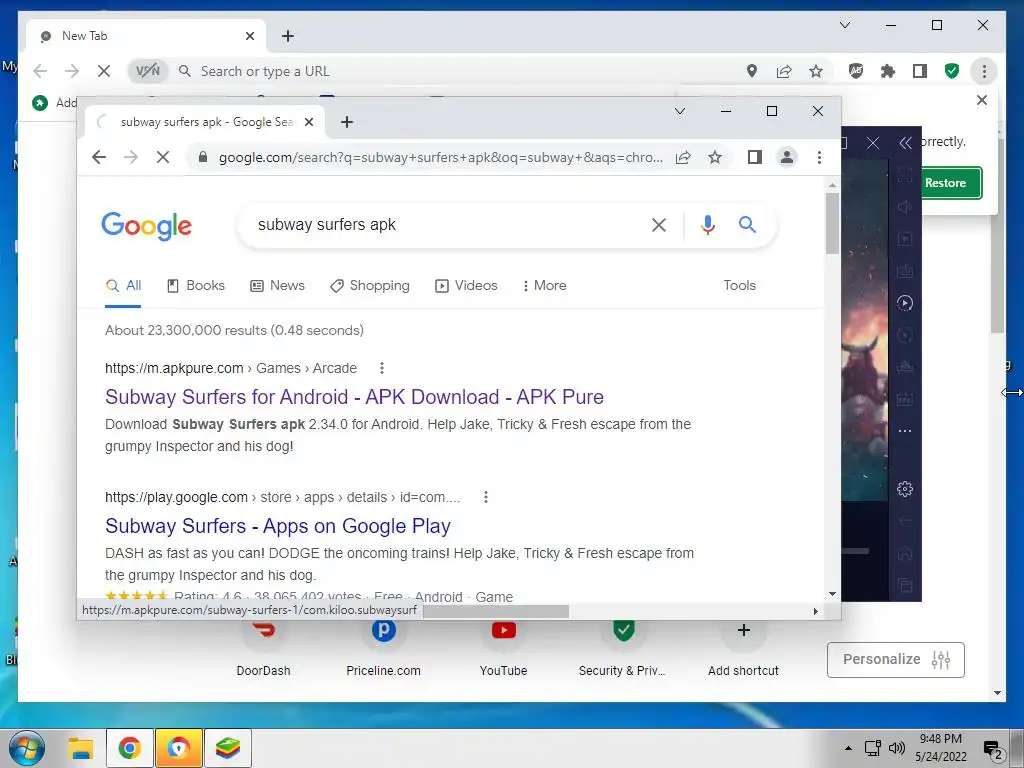Screen dimensions: 1024x768
Task: Click the scroll-down arrow of the results page
Action: pyautogui.click(x=832, y=594)
